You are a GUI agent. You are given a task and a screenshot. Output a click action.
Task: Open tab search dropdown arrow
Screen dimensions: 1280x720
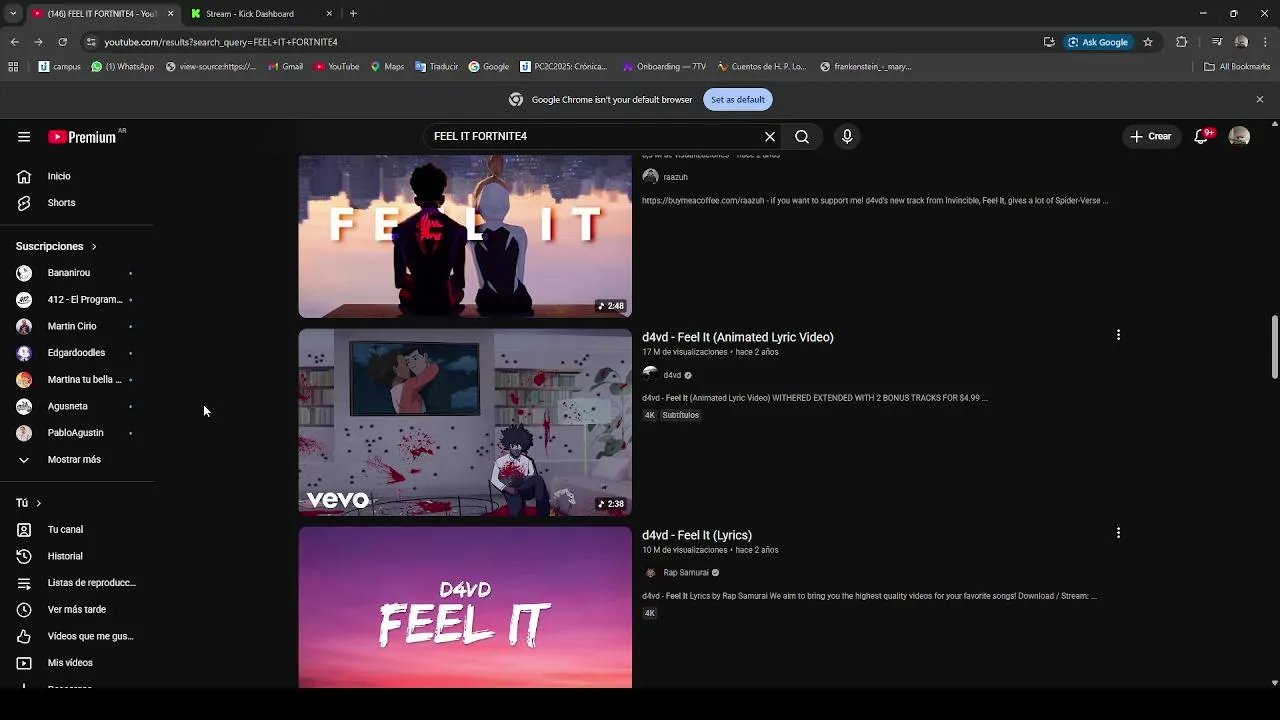tap(13, 14)
